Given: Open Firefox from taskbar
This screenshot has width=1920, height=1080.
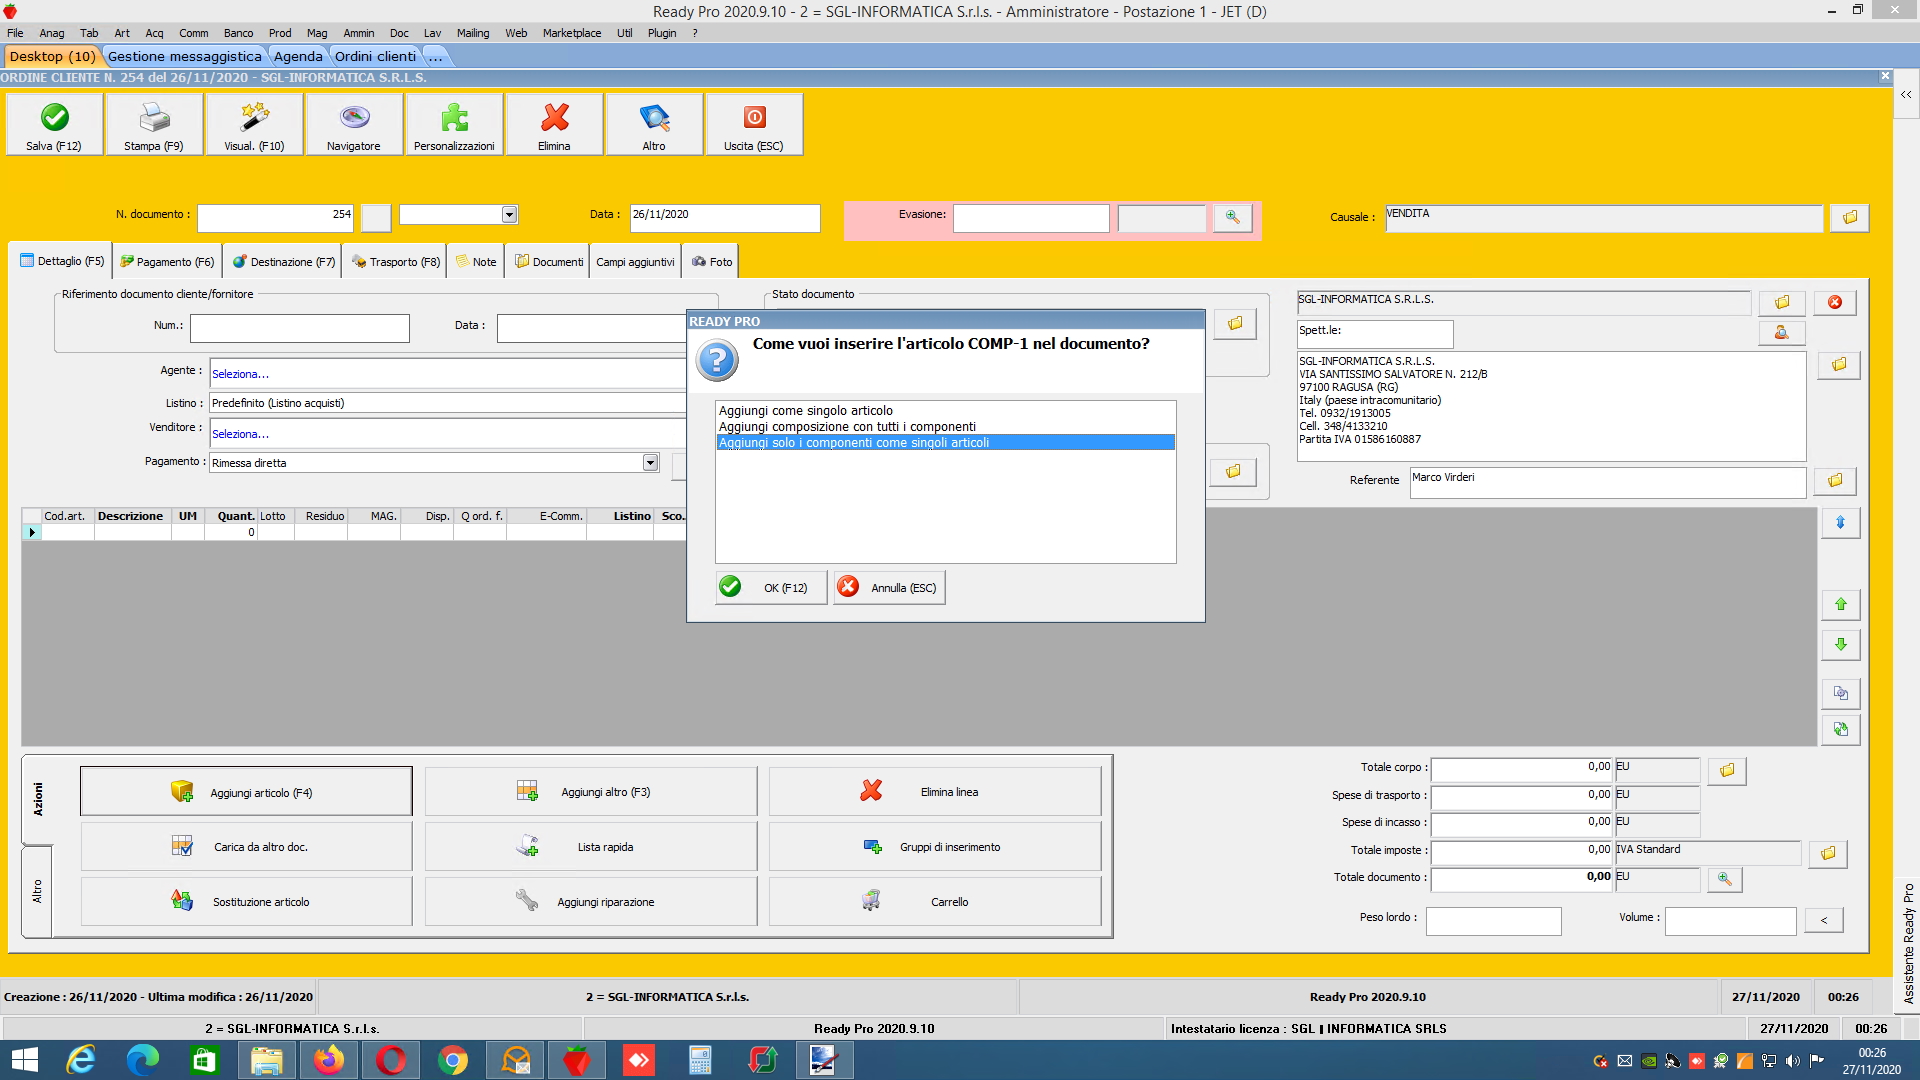Looking at the screenshot, I should (328, 1060).
